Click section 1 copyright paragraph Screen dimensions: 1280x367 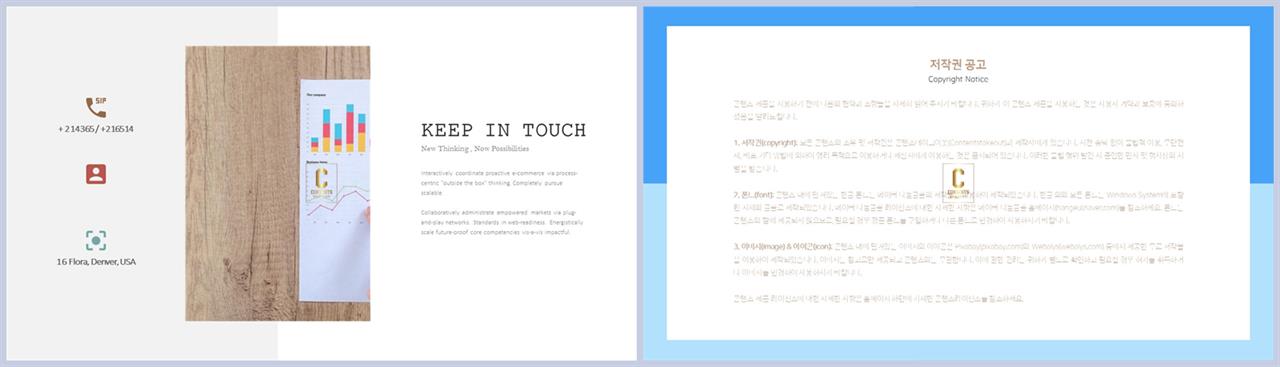958,156
